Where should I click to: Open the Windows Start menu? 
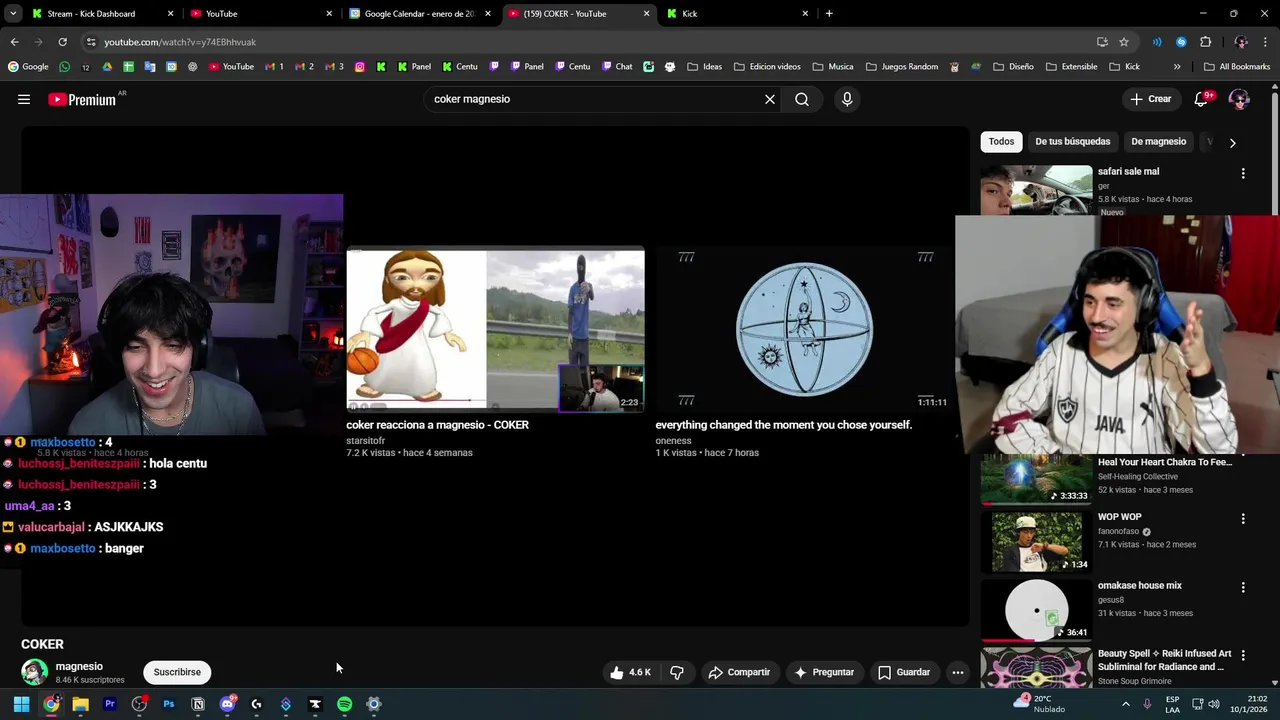pos(21,704)
